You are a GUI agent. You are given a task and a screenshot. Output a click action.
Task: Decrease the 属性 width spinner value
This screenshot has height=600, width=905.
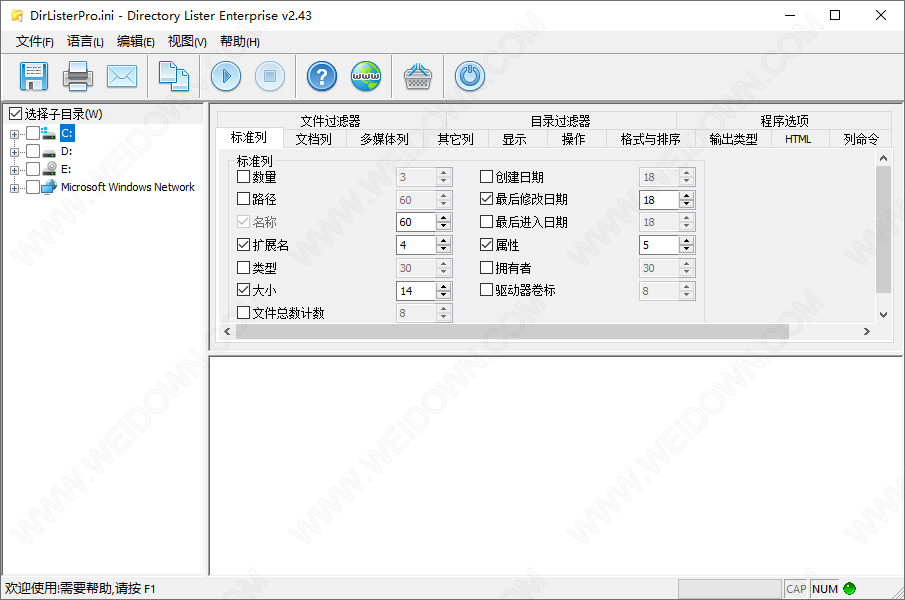pyautogui.click(x=686, y=249)
